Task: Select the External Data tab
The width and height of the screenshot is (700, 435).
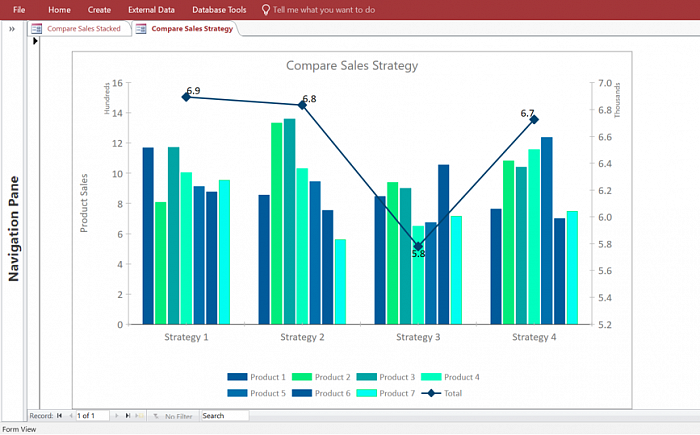Action: 151,9
